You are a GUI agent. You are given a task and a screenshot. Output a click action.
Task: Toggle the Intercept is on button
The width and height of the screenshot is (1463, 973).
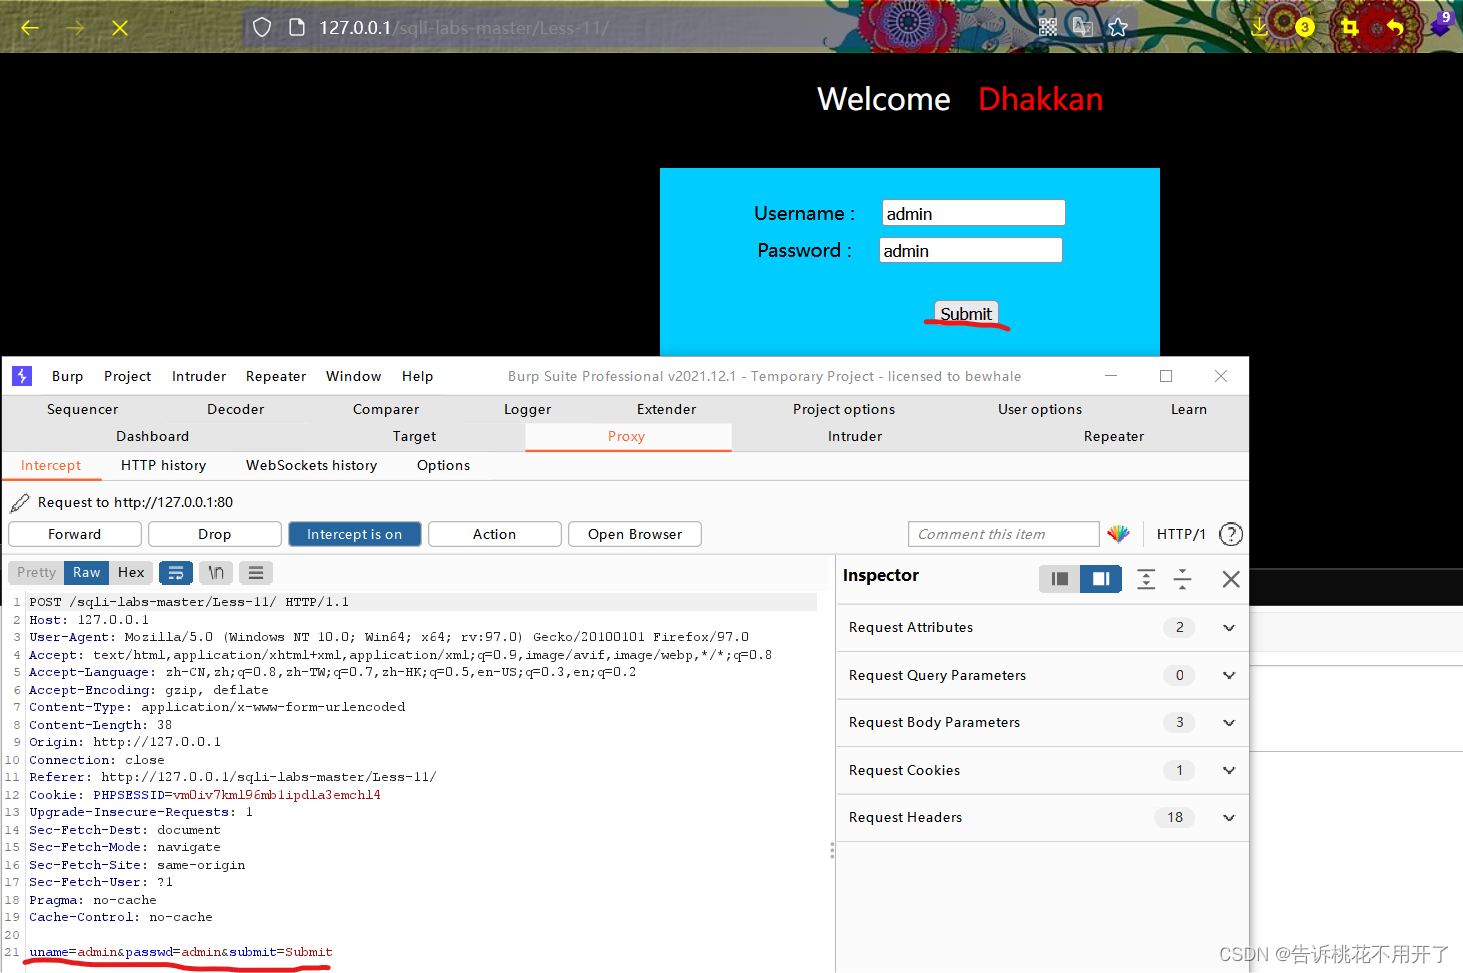[x=355, y=534]
